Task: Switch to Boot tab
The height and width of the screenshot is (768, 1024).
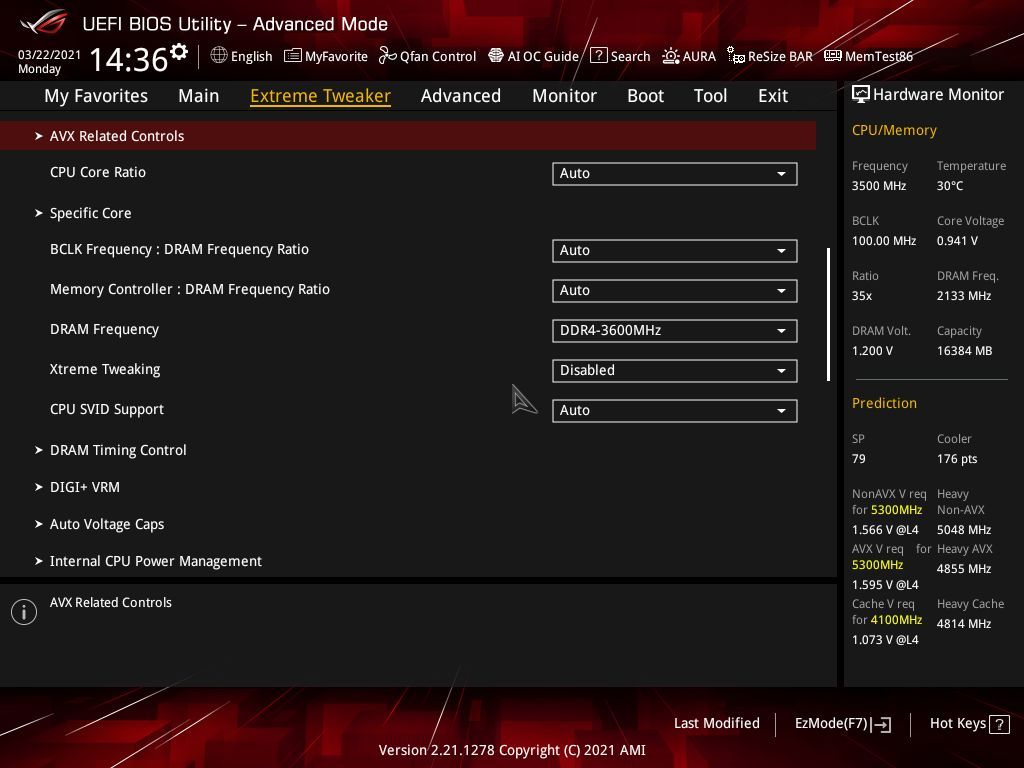Action: pyautogui.click(x=645, y=96)
